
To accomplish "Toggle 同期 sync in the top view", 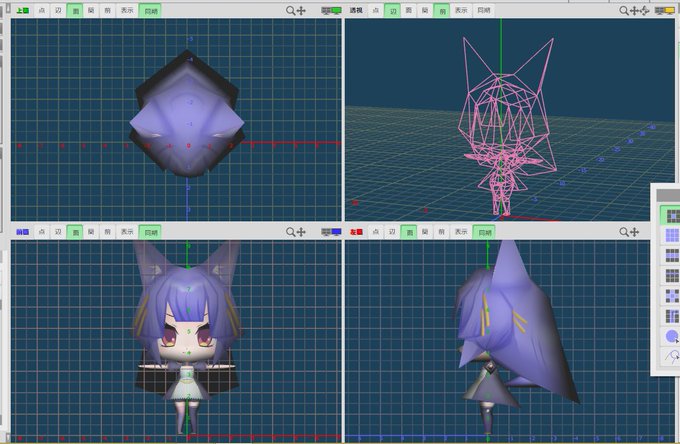I will click(150, 10).
